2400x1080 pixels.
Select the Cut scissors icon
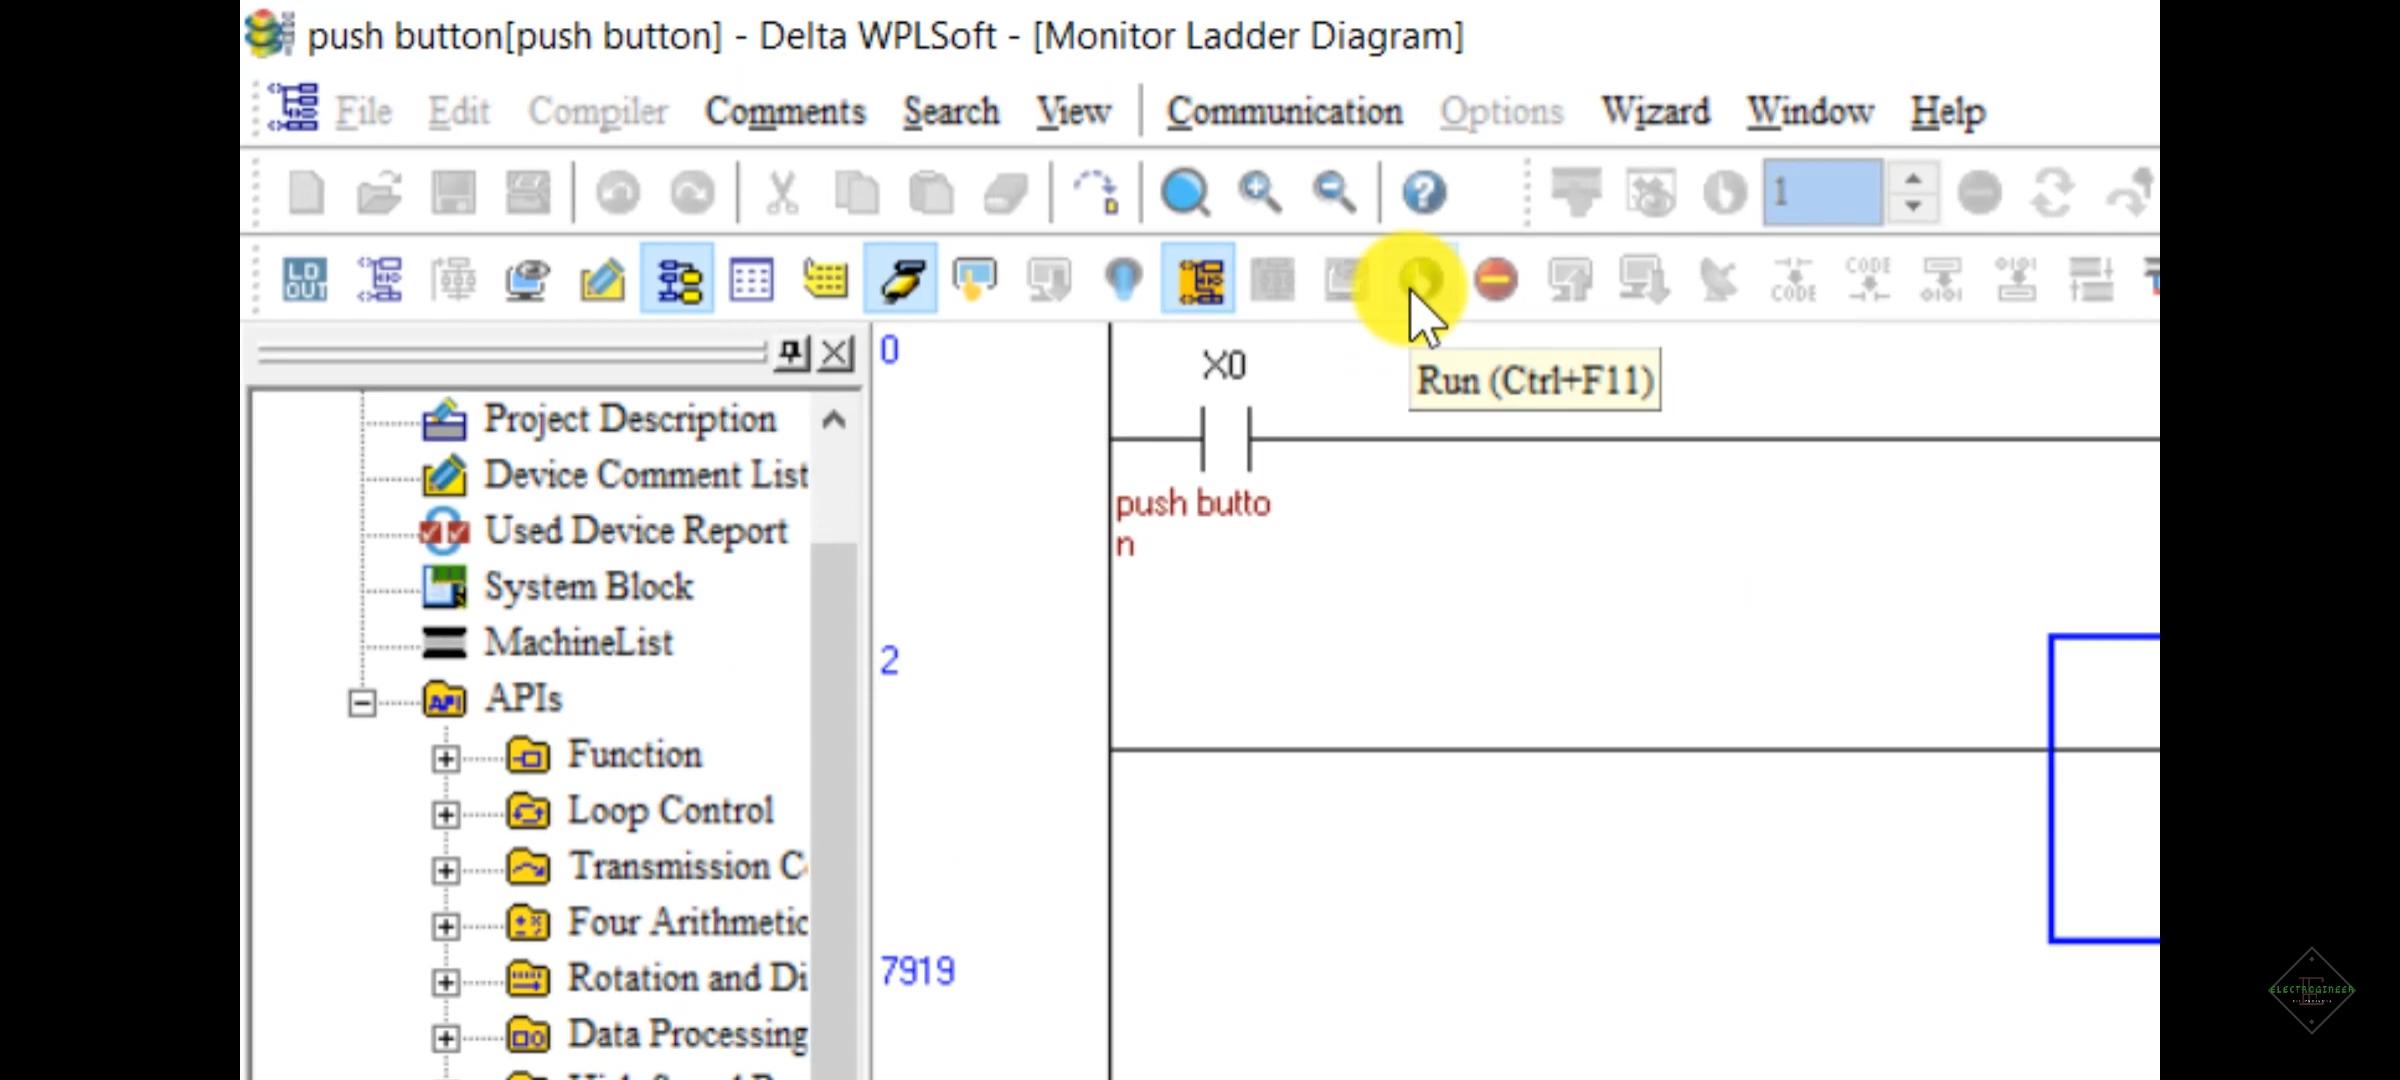(781, 192)
